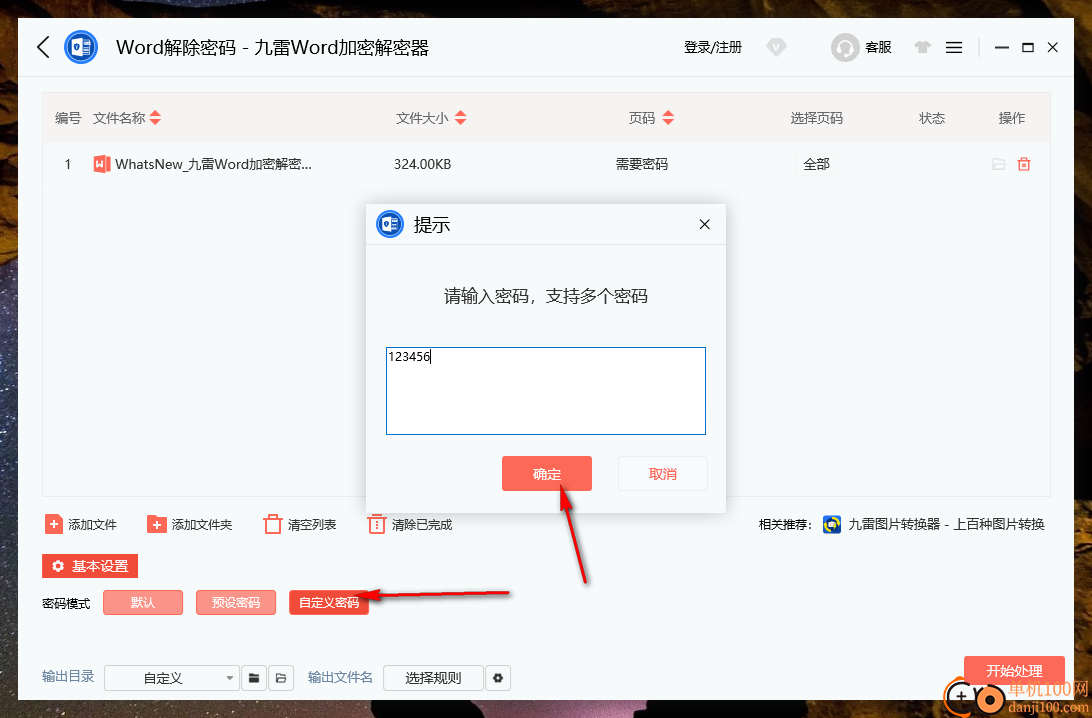Click 添加文件 to add a file
Viewport: 1092px width, 718px height.
click(81, 524)
